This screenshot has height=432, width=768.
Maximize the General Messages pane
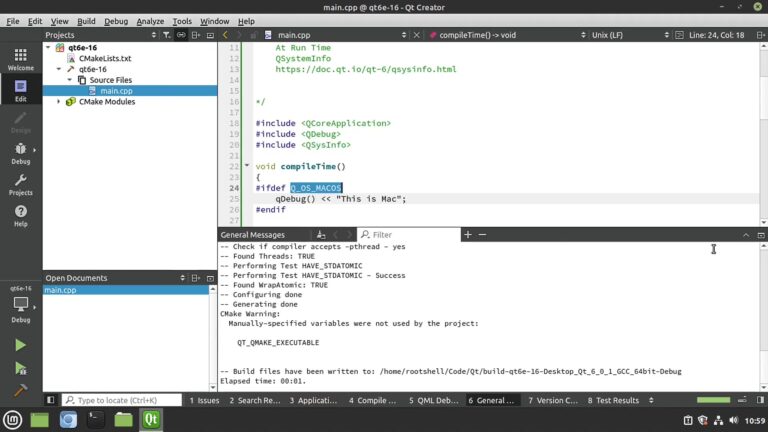761,235
